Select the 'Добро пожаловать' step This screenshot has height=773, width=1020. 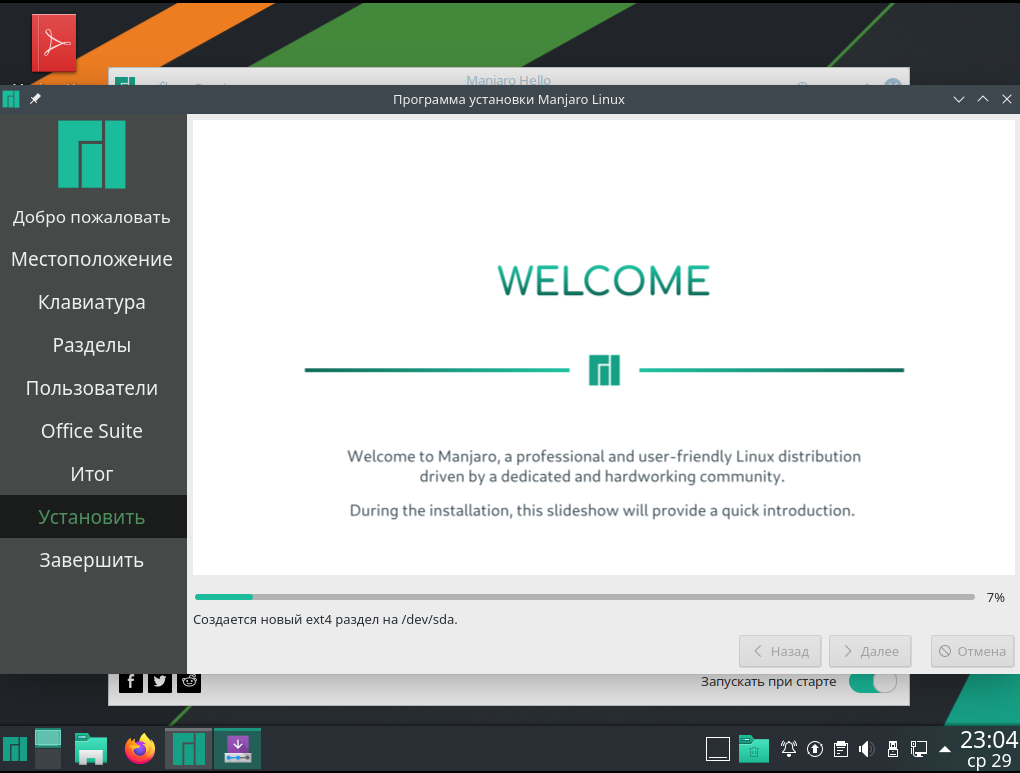click(92, 217)
